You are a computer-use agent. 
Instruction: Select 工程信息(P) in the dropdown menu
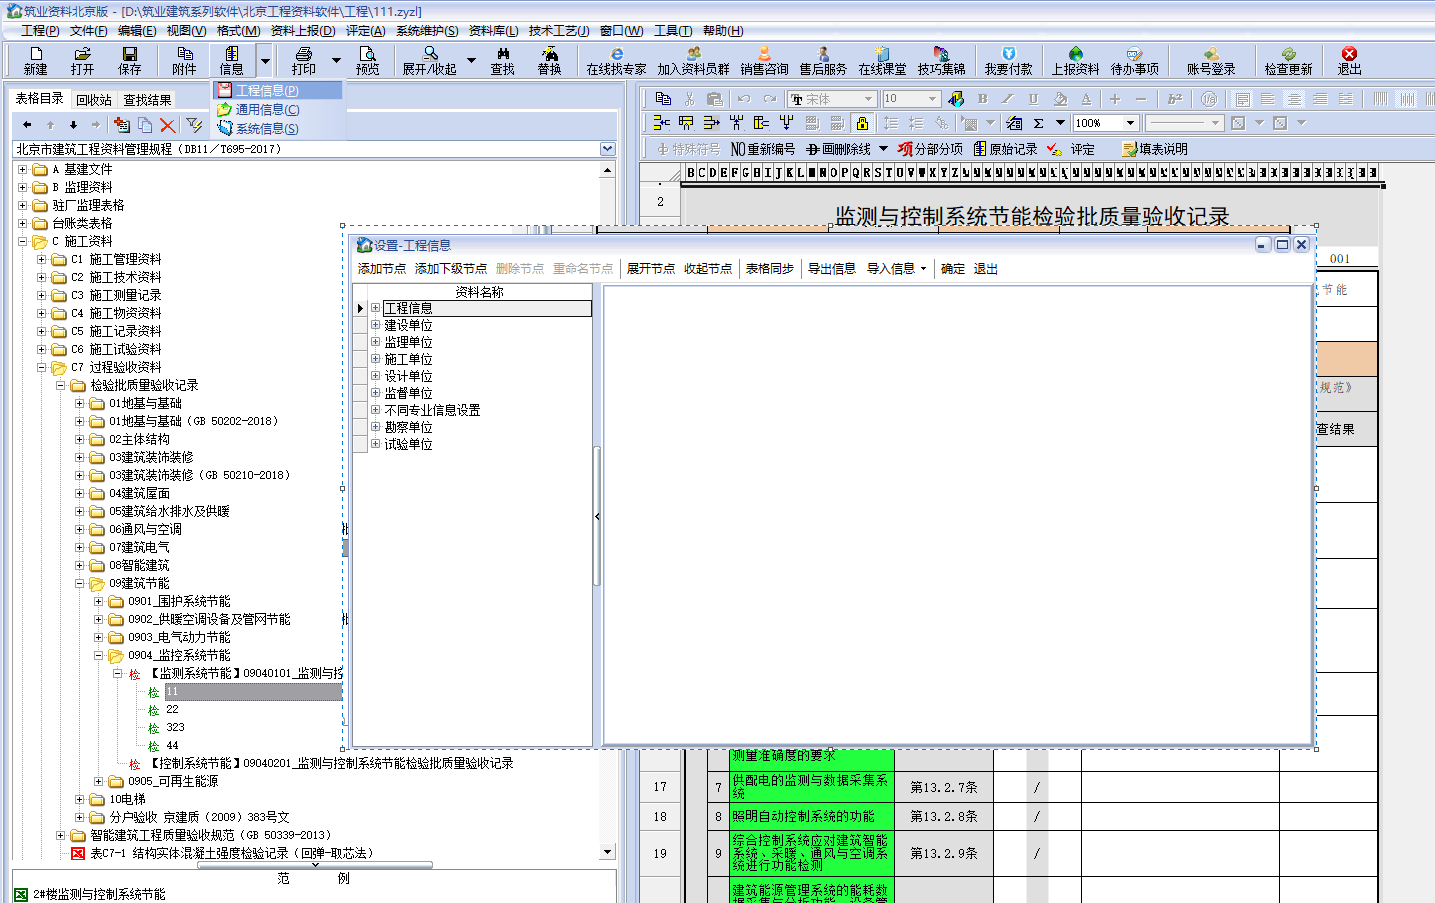278,90
